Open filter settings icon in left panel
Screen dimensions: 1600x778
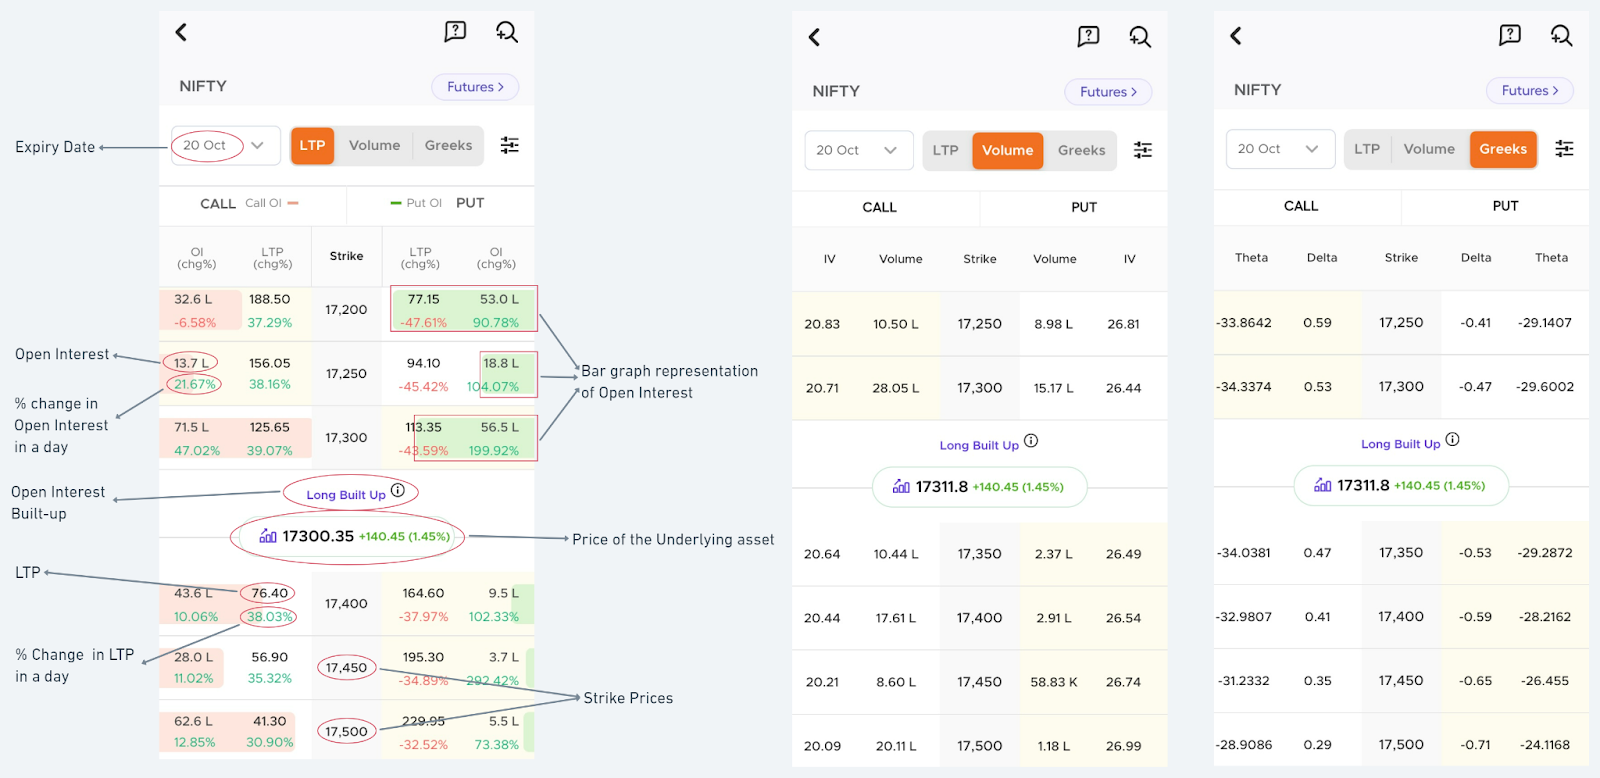pyautogui.click(x=509, y=145)
